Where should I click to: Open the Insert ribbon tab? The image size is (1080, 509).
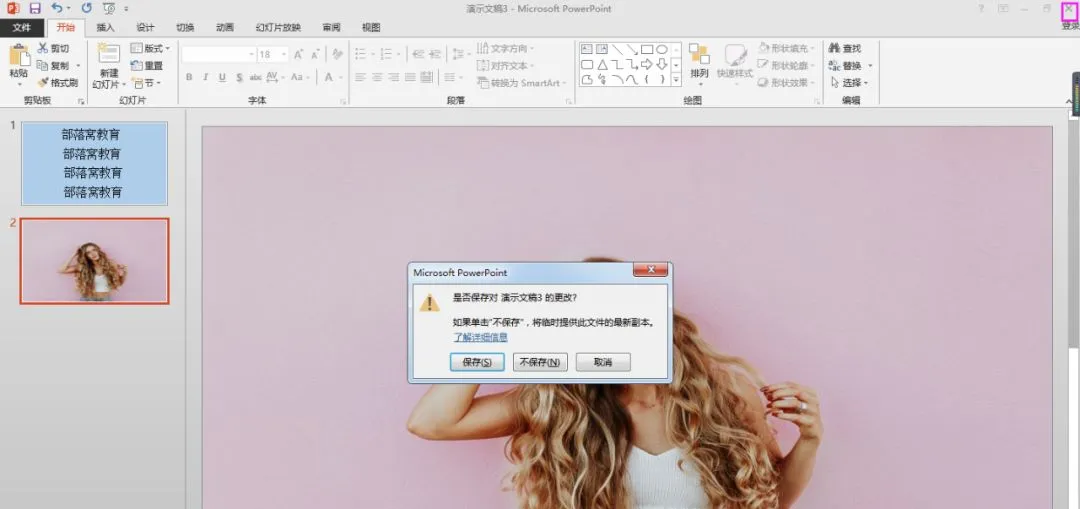(105, 28)
